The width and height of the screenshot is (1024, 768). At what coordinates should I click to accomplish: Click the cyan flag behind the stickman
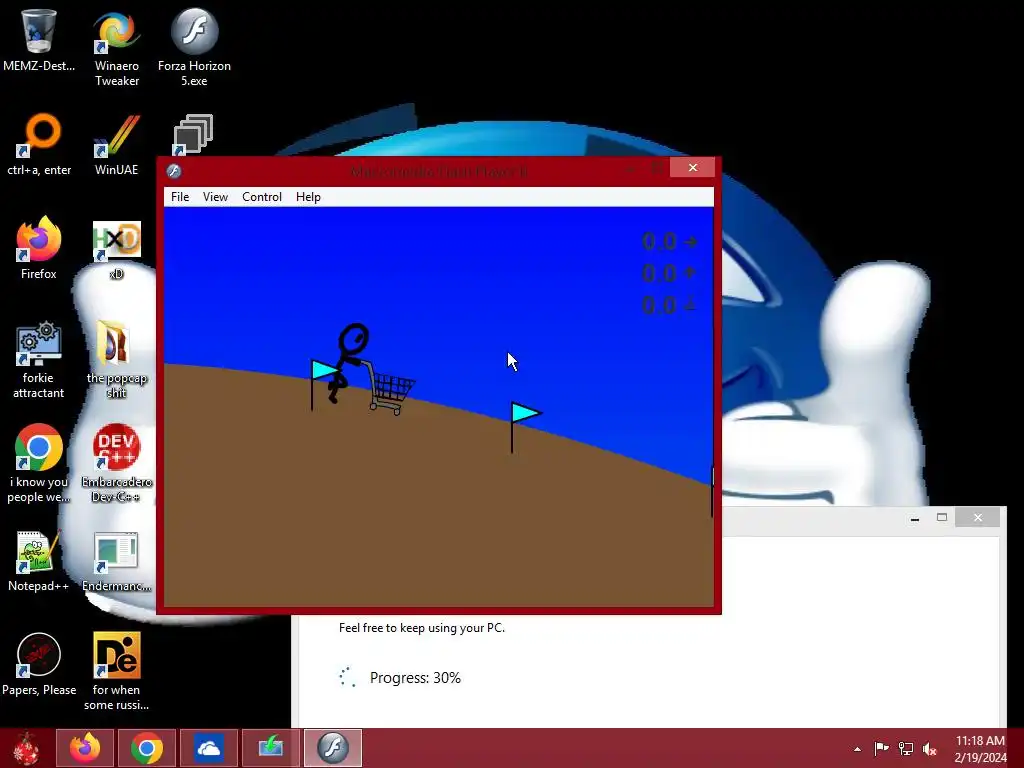(x=325, y=385)
